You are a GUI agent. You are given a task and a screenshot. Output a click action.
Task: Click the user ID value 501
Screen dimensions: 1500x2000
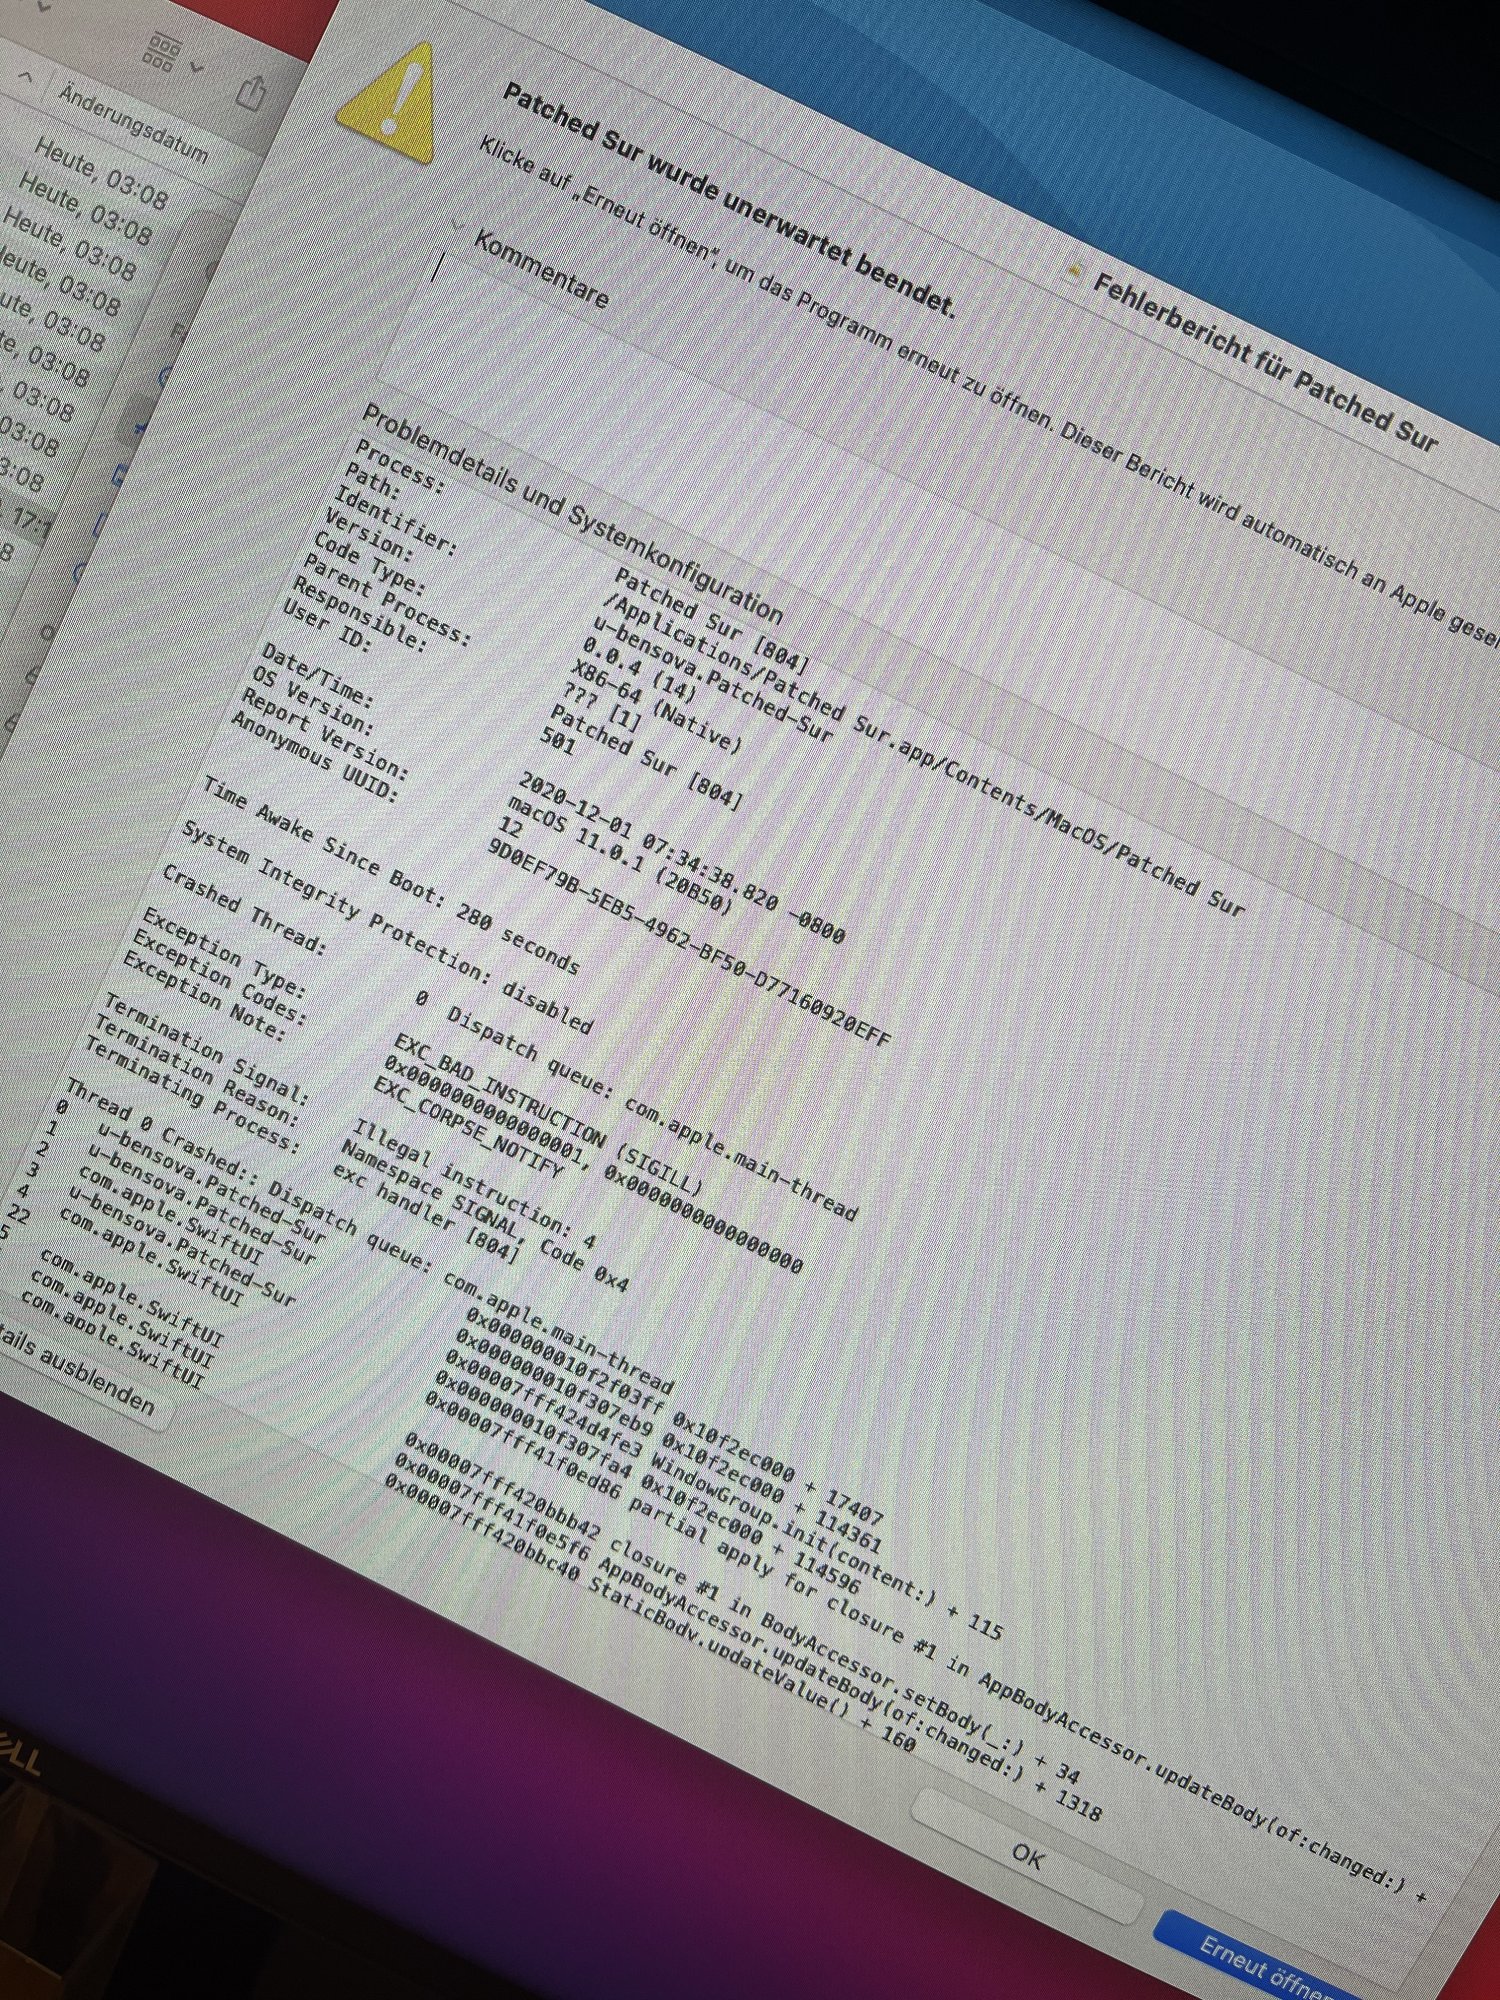[x=558, y=741]
